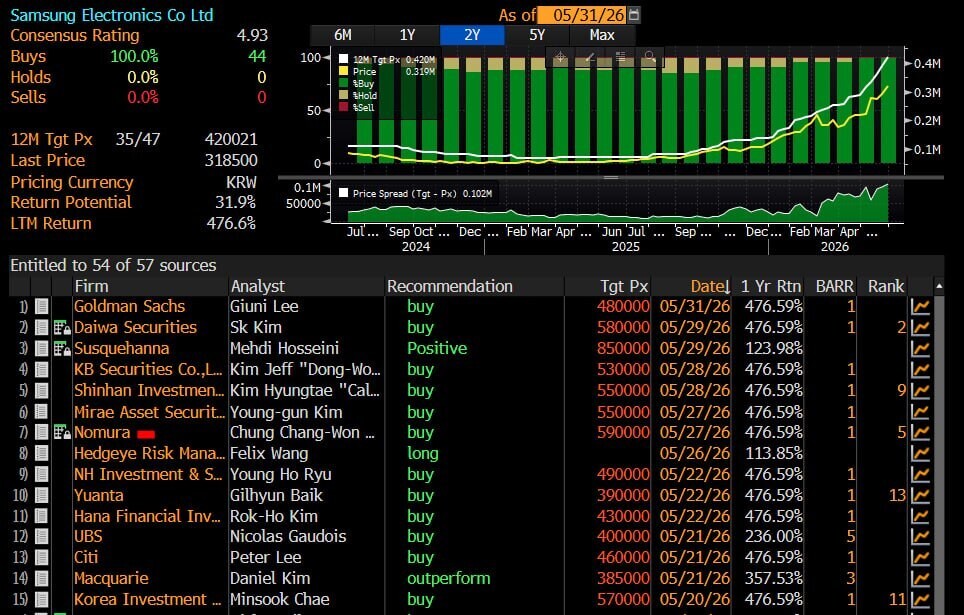Toggle the green %Buy legend swatch
Screen dimensions: 964x615
(x=344, y=83)
